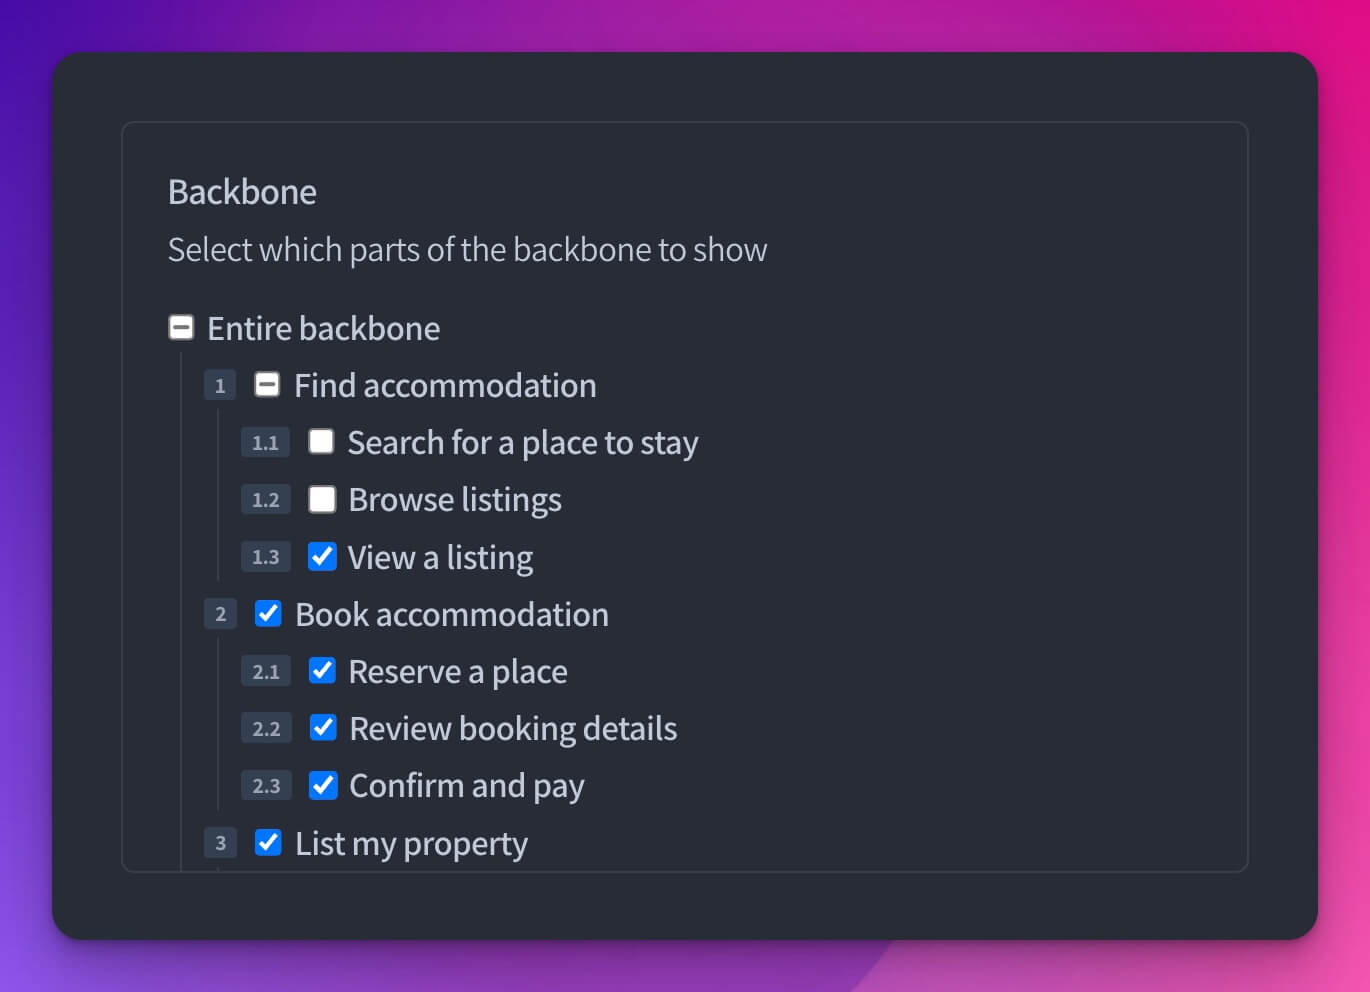This screenshot has height=992, width=1370.
Task: Uncheck the List my property checkbox
Action: coord(268,842)
